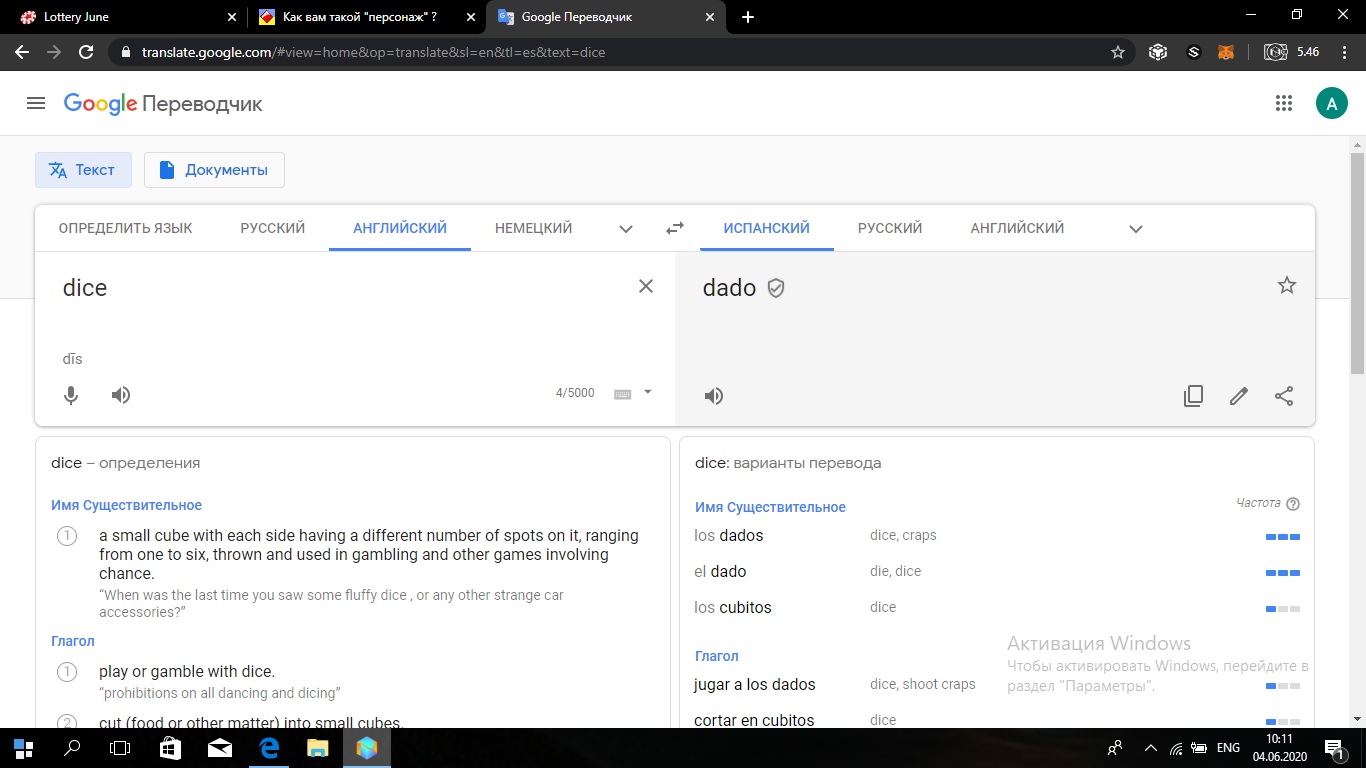The image size is (1366, 768).
Task: Select 'РУССКИЙ' as target language
Action: 890,228
